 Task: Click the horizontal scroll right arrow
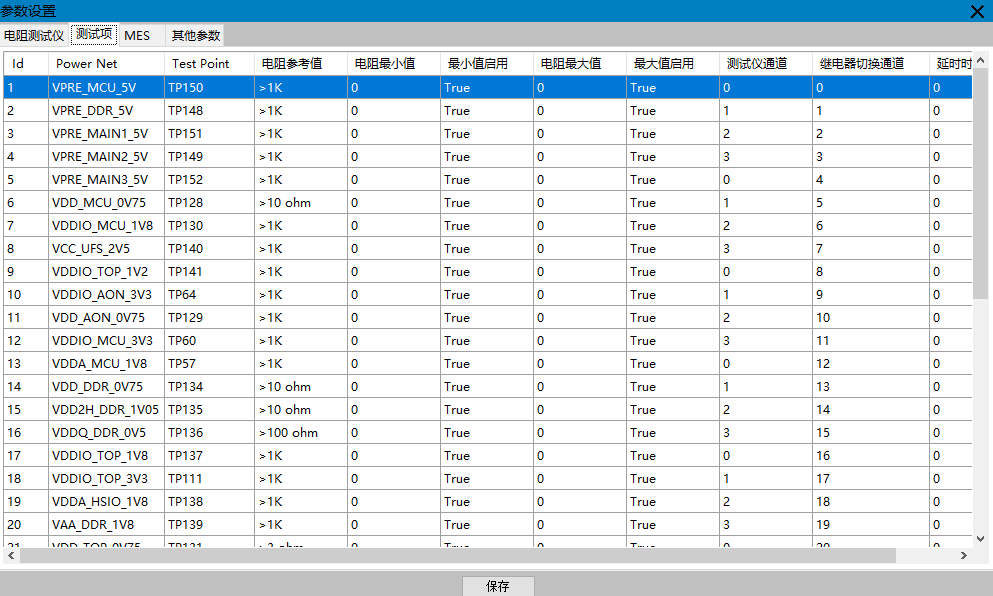click(x=963, y=555)
